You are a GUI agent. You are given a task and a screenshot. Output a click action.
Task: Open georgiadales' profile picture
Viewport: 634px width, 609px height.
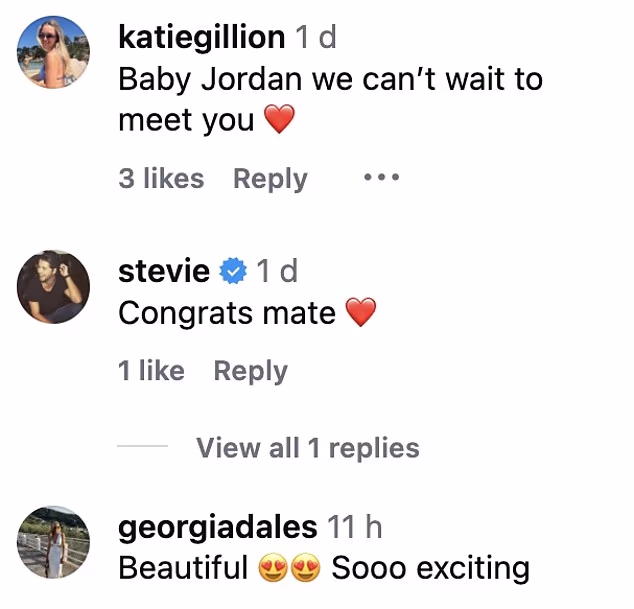pos(54,542)
